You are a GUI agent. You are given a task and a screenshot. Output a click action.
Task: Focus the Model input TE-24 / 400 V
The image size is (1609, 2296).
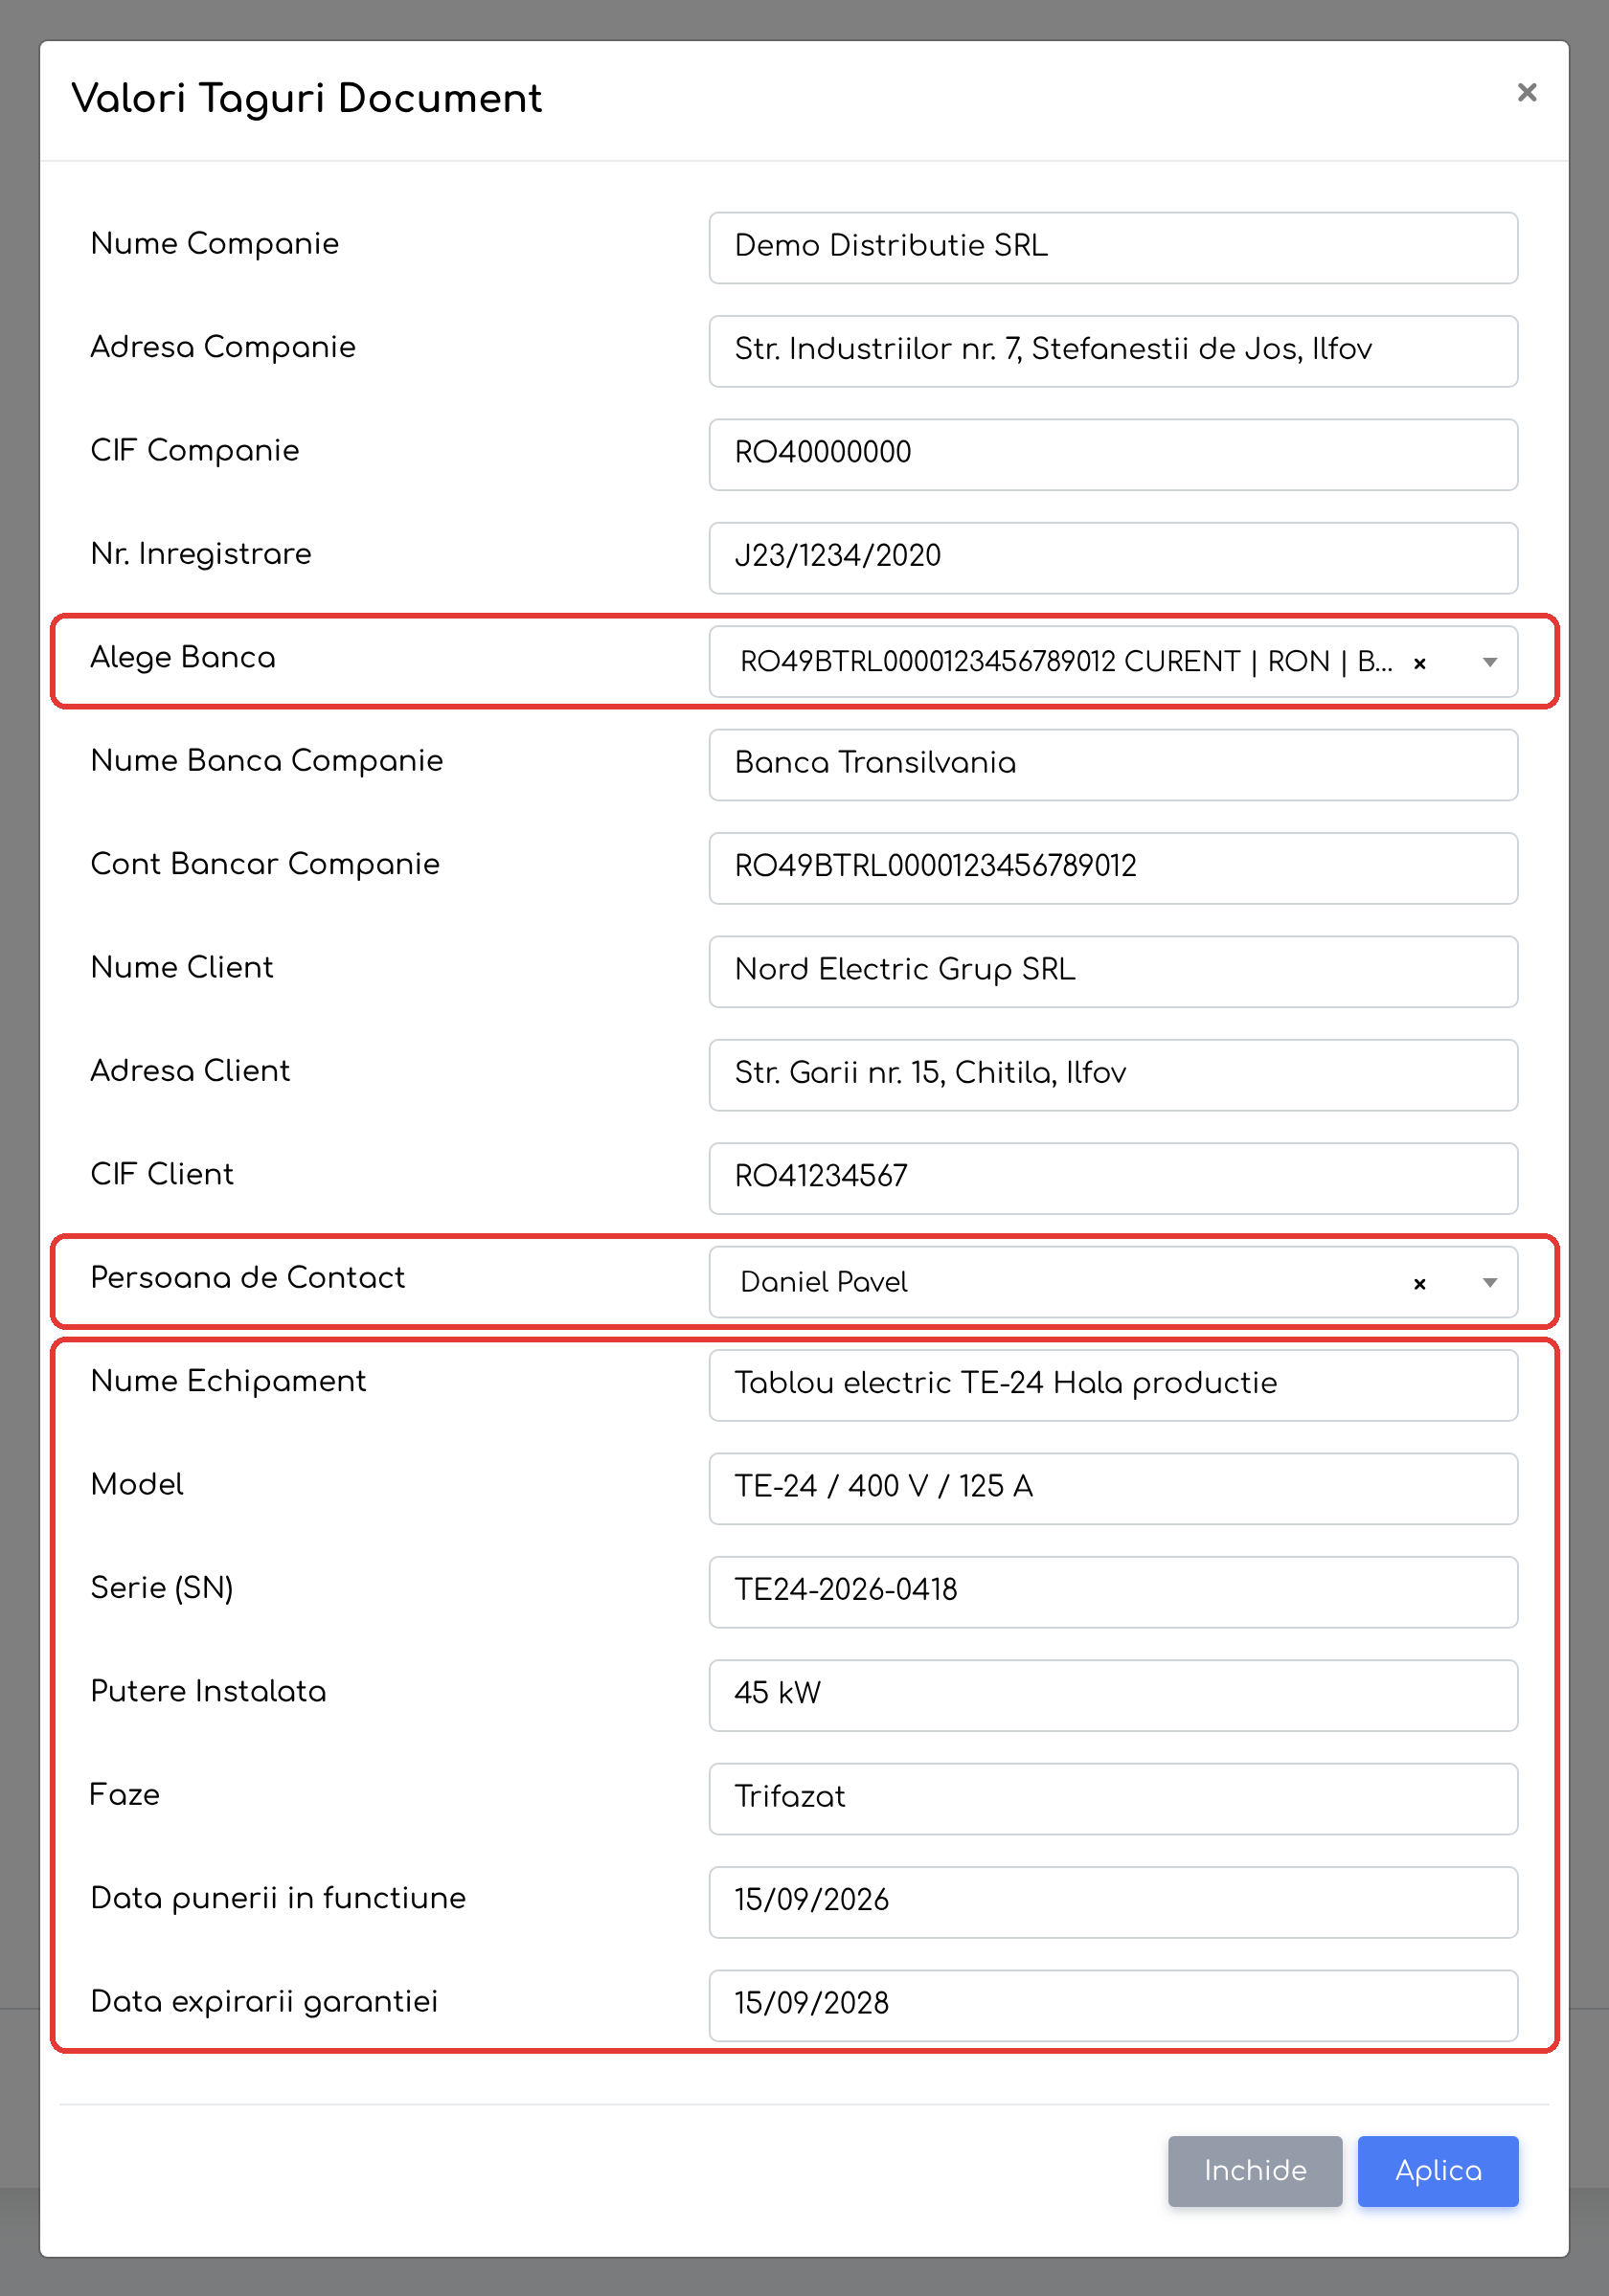[x=1113, y=1488]
